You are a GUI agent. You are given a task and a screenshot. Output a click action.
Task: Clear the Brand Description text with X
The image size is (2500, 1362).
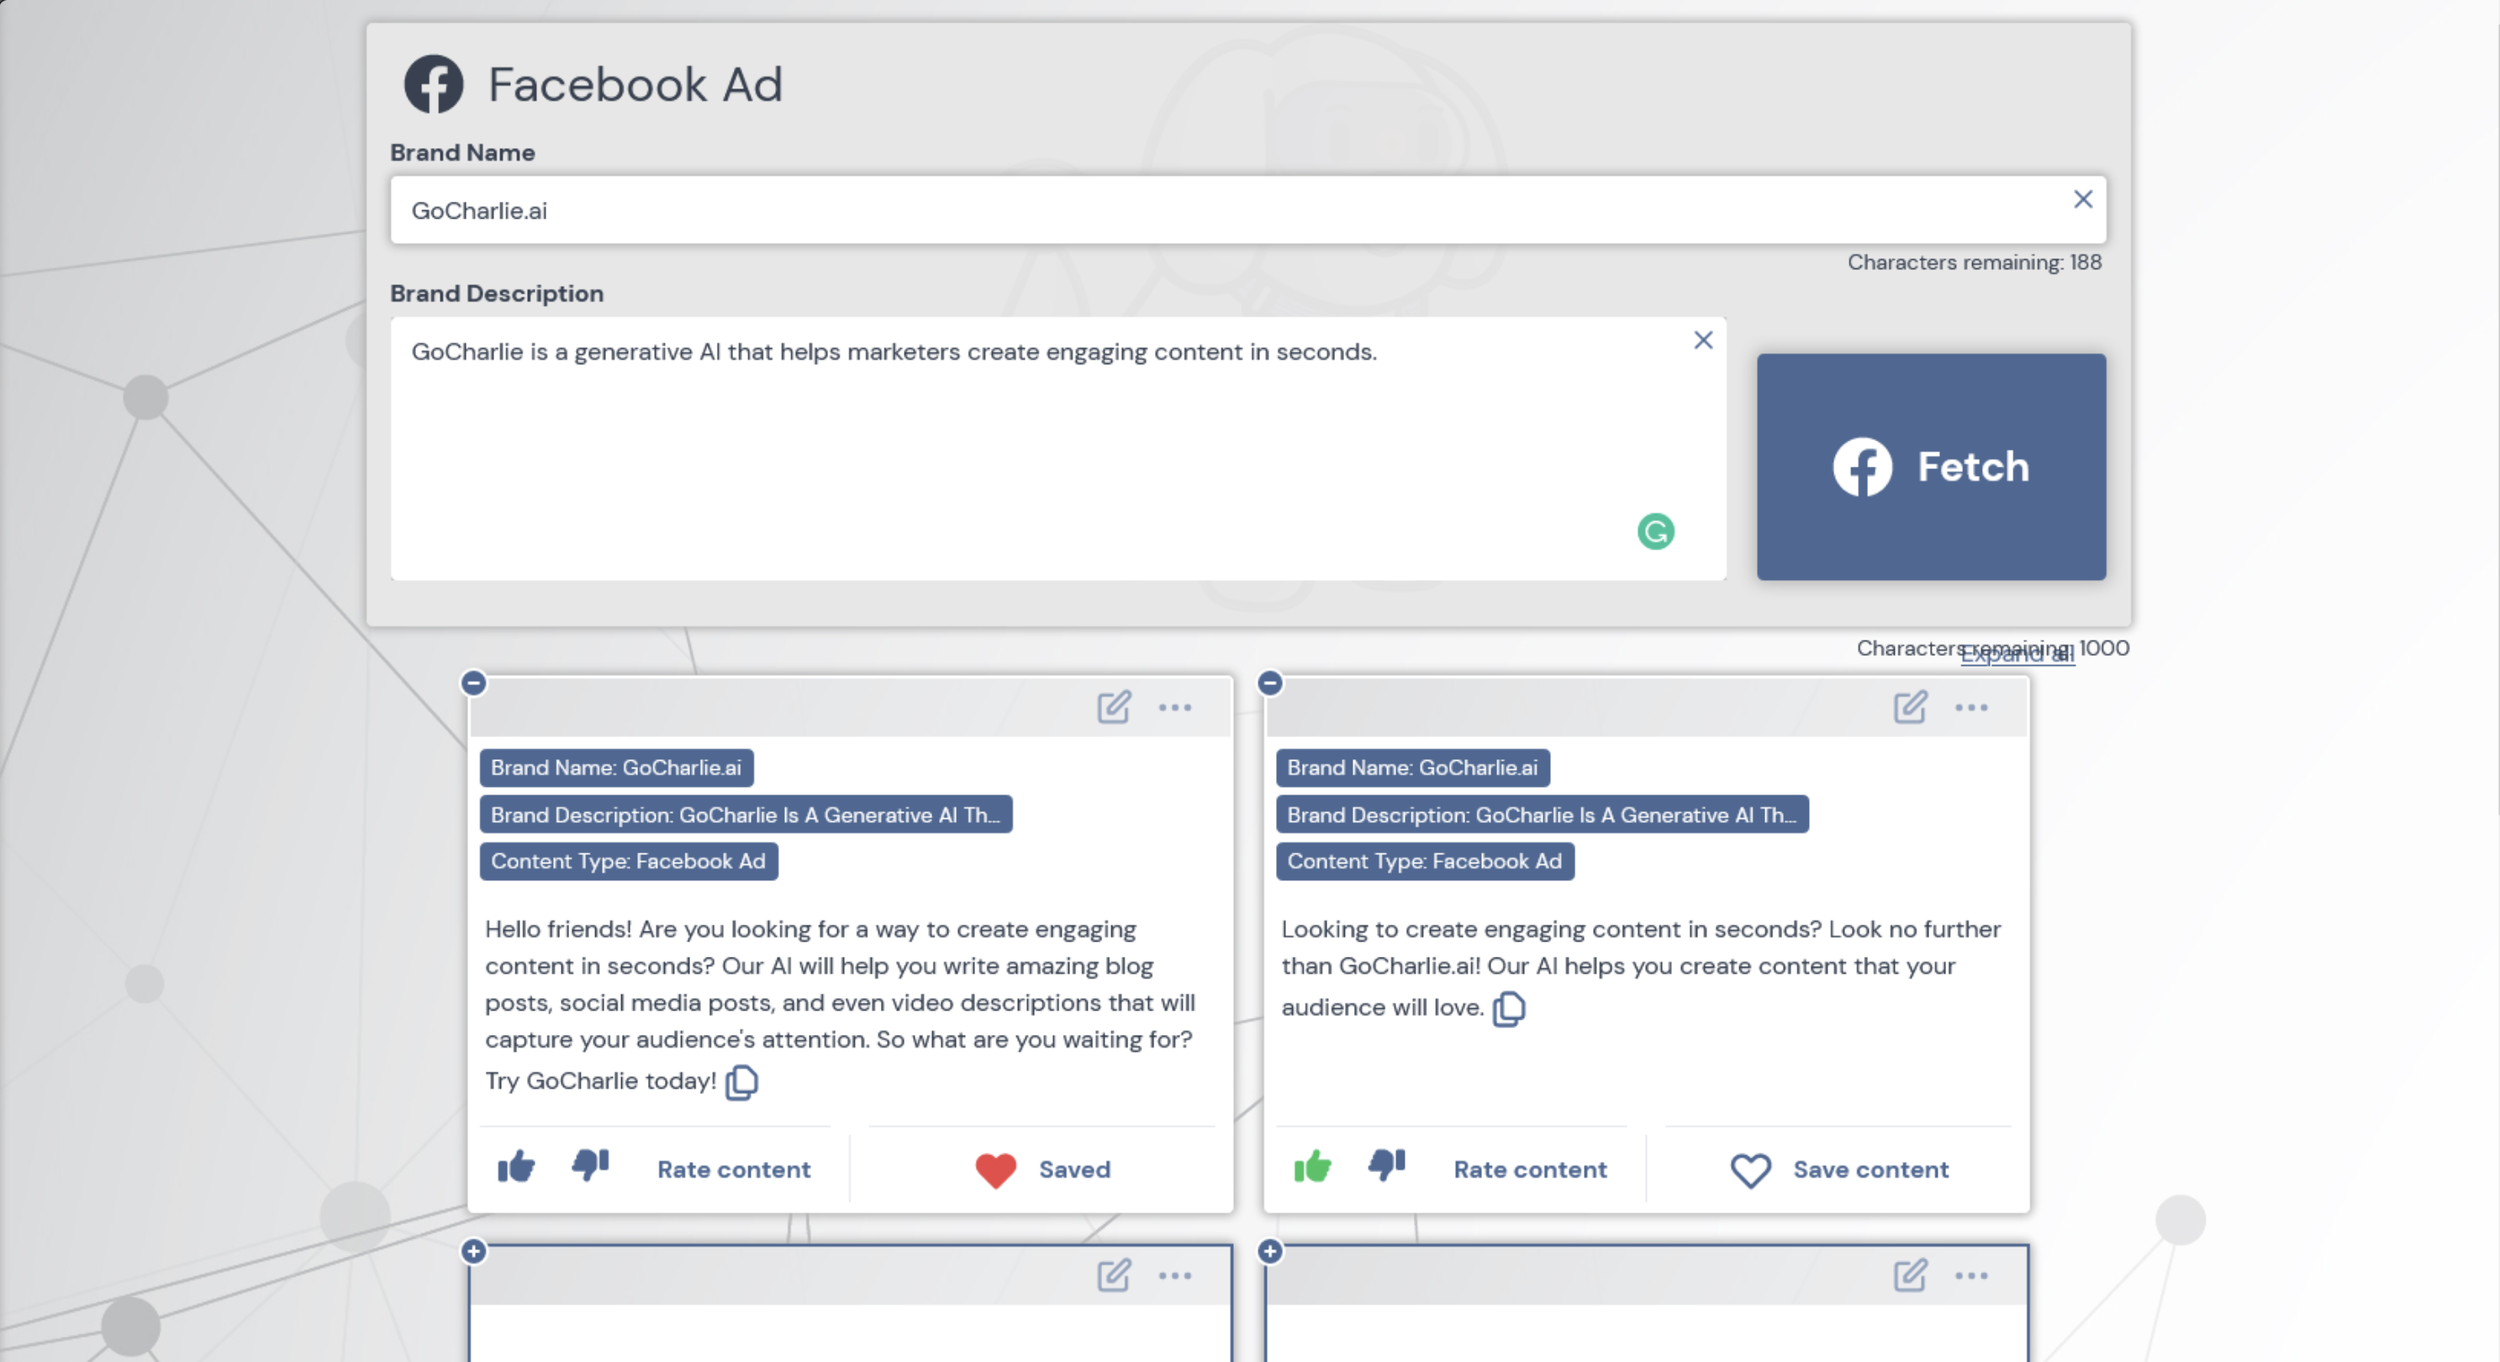1703,341
